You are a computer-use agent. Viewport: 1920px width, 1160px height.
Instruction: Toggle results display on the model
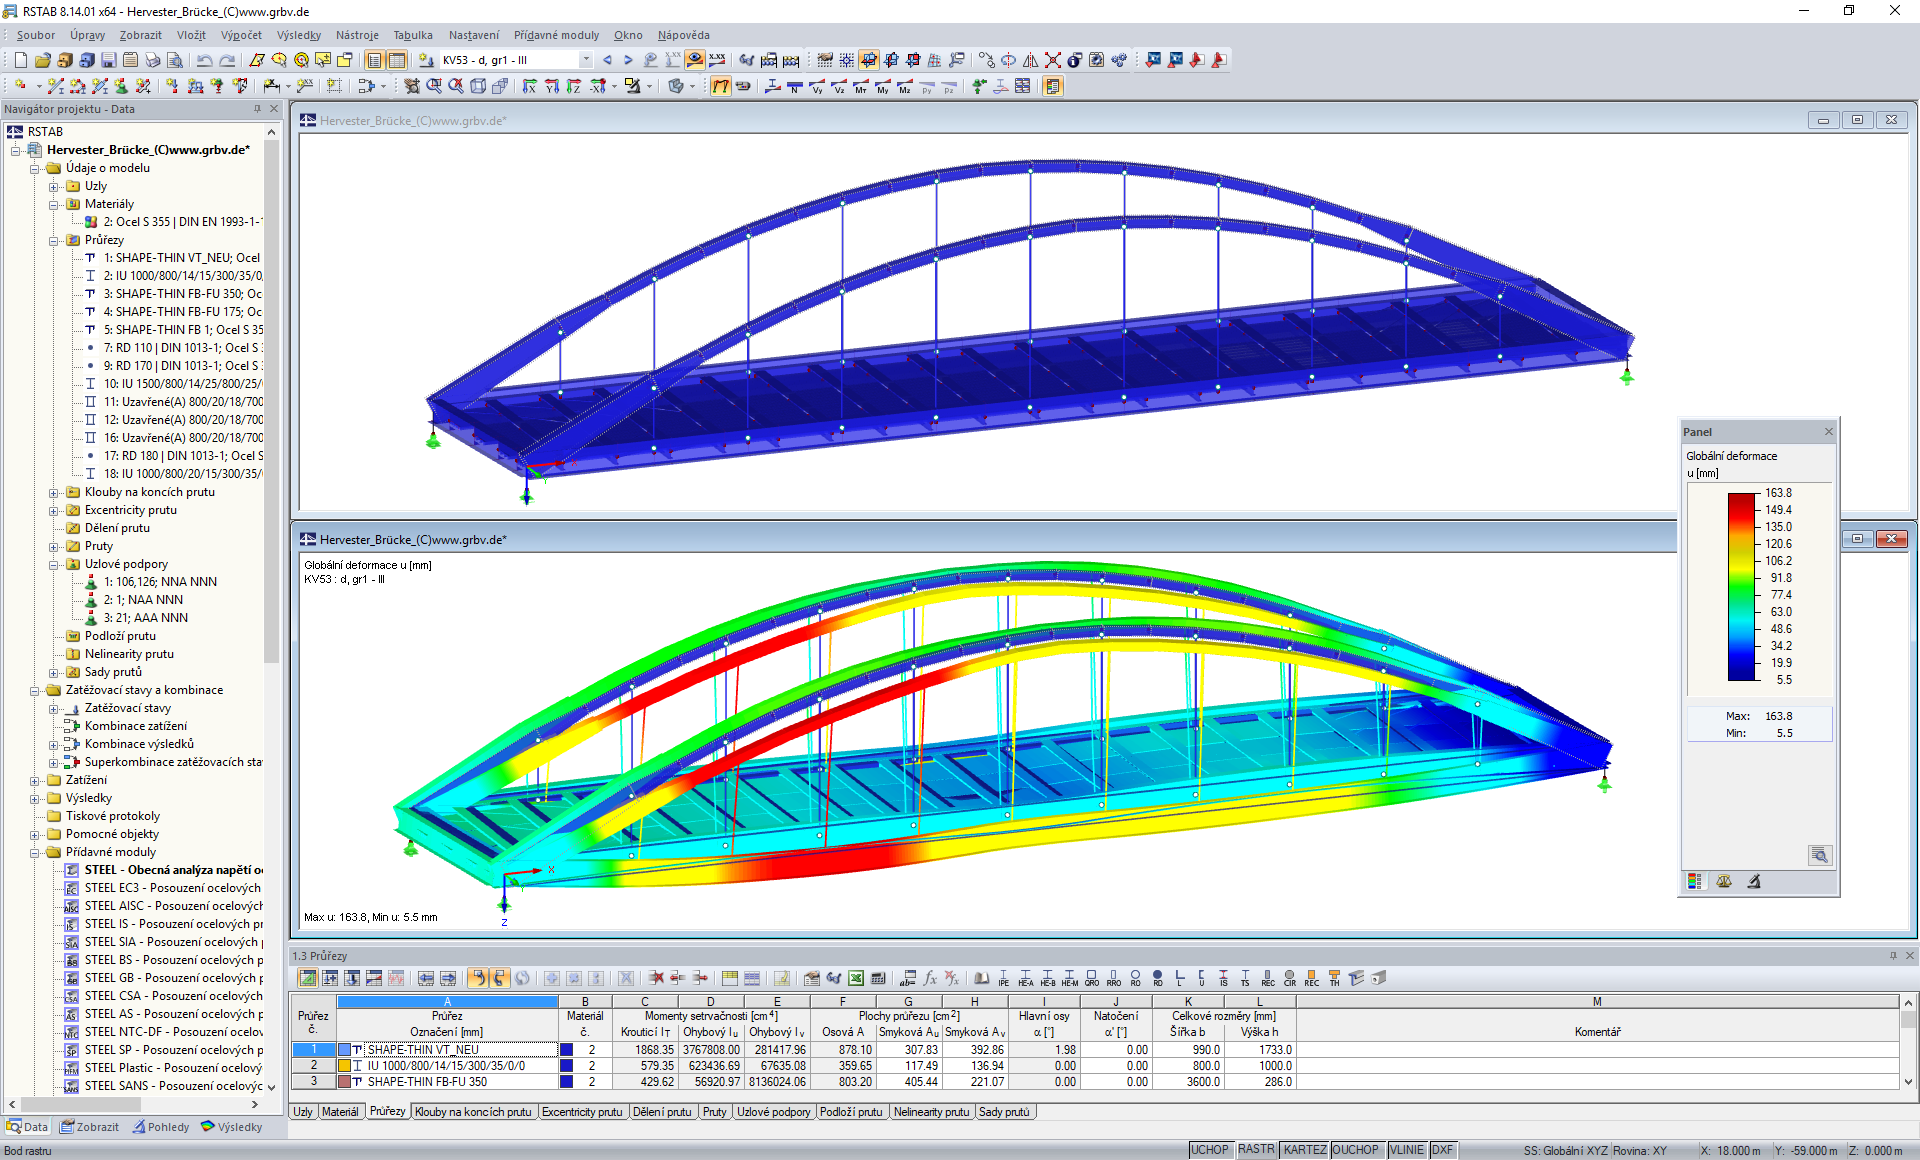point(721,86)
